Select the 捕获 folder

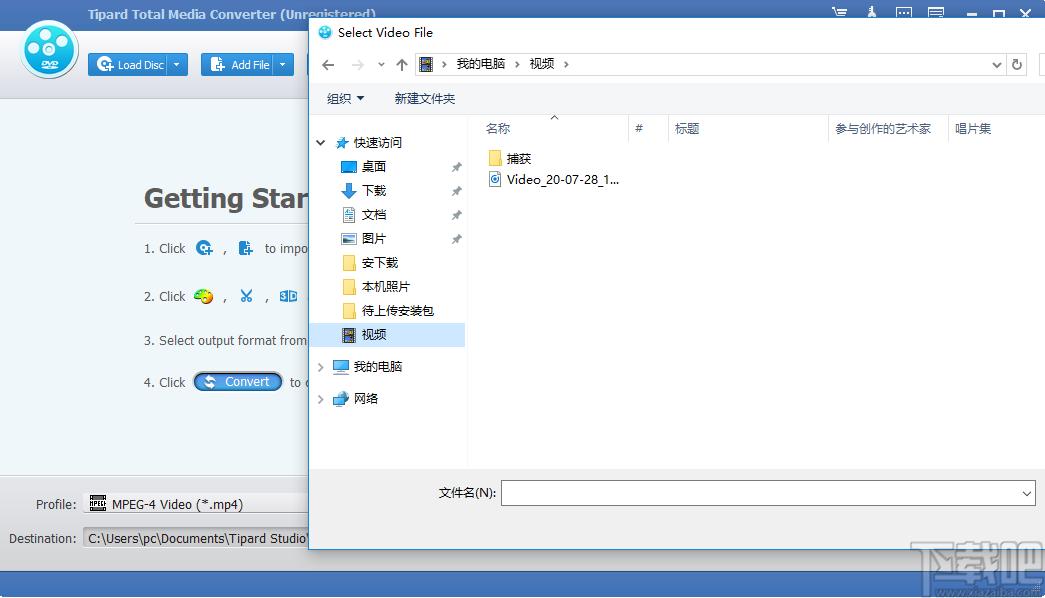(x=518, y=159)
